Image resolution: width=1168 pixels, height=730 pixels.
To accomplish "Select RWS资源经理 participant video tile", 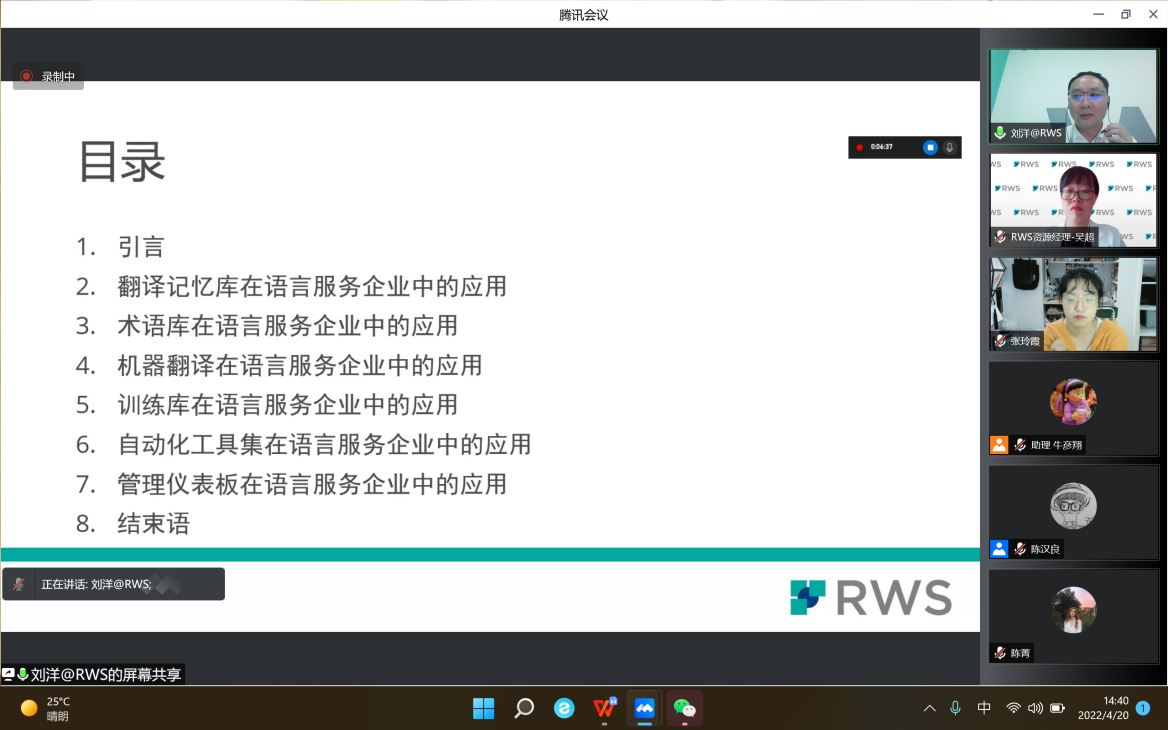I will (x=1073, y=200).
